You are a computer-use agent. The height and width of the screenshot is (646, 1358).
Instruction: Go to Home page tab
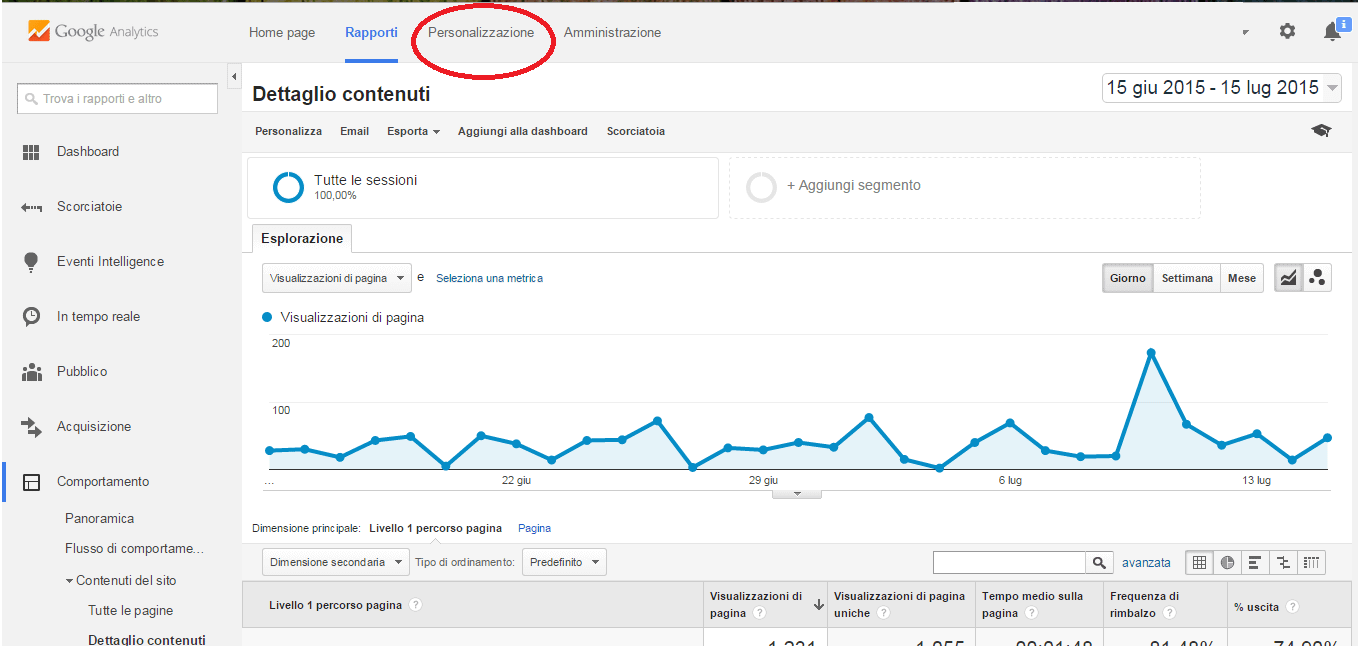(x=282, y=32)
